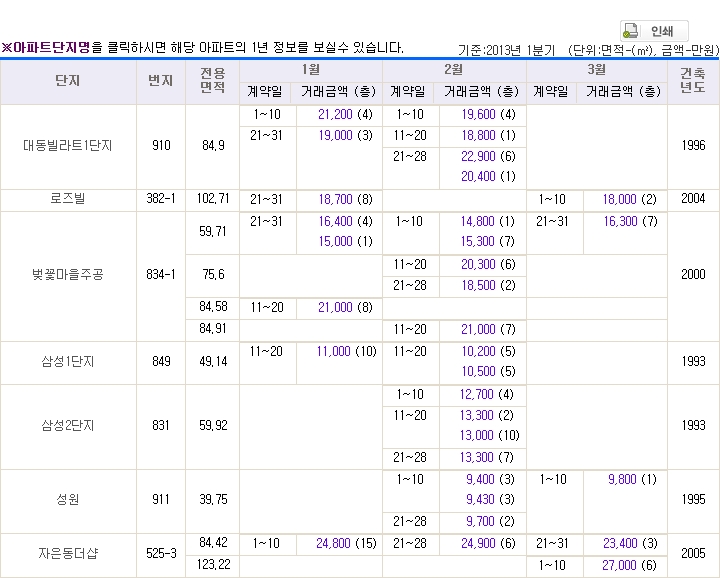Click the 건축년도 column header
The image size is (720, 578).
693,80
